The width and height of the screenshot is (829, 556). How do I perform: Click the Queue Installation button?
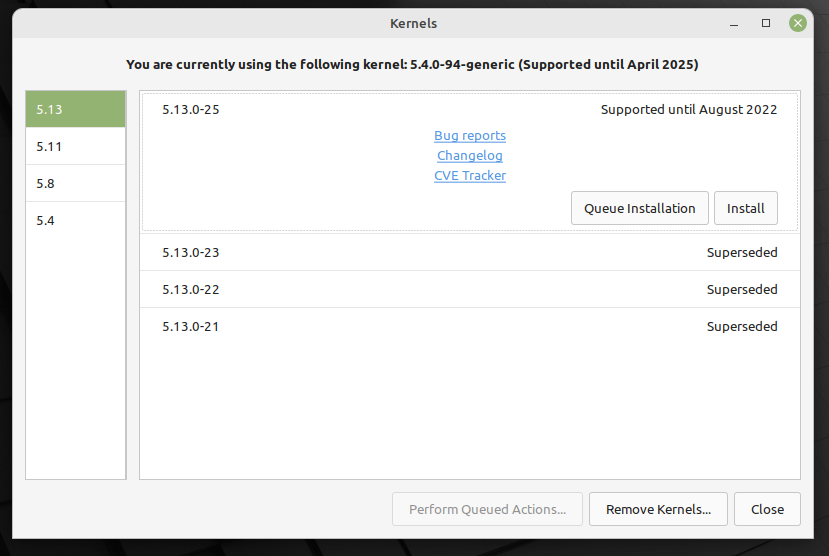click(x=640, y=208)
